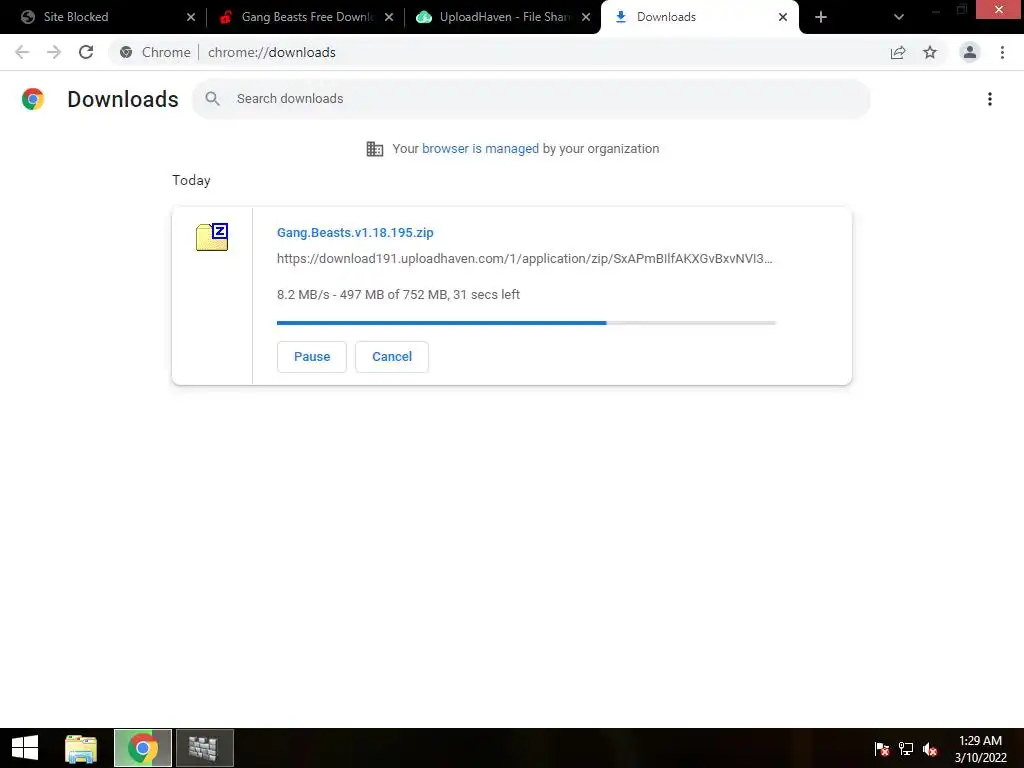Open Chrome's three-dot main menu
This screenshot has height=768, width=1024.
pos(1002,52)
